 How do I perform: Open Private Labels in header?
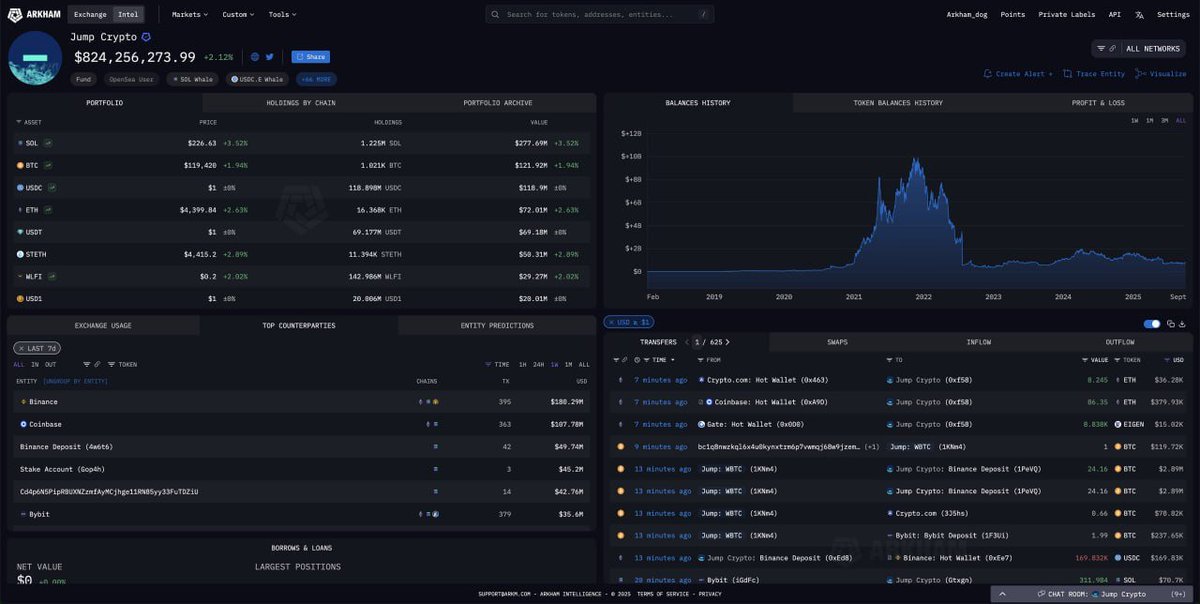point(1066,15)
